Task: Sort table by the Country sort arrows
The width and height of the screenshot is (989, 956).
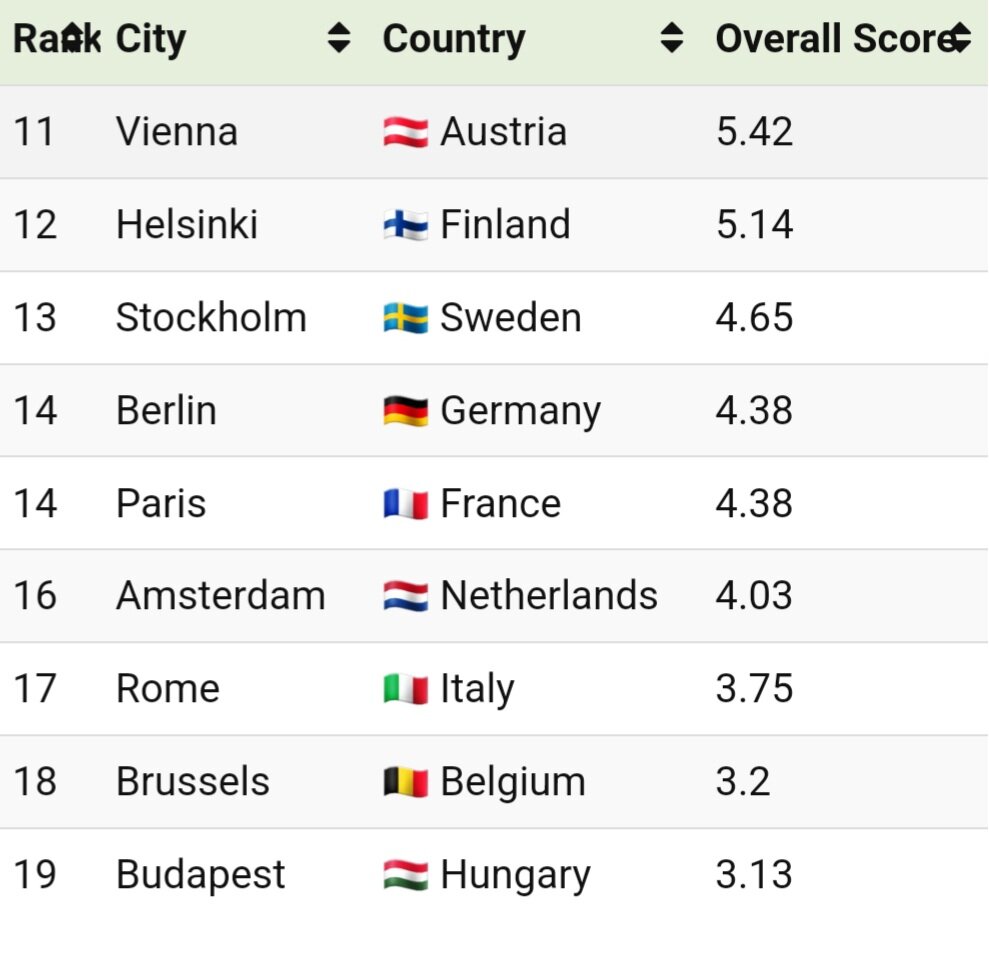Action: click(x=673, y=39)
